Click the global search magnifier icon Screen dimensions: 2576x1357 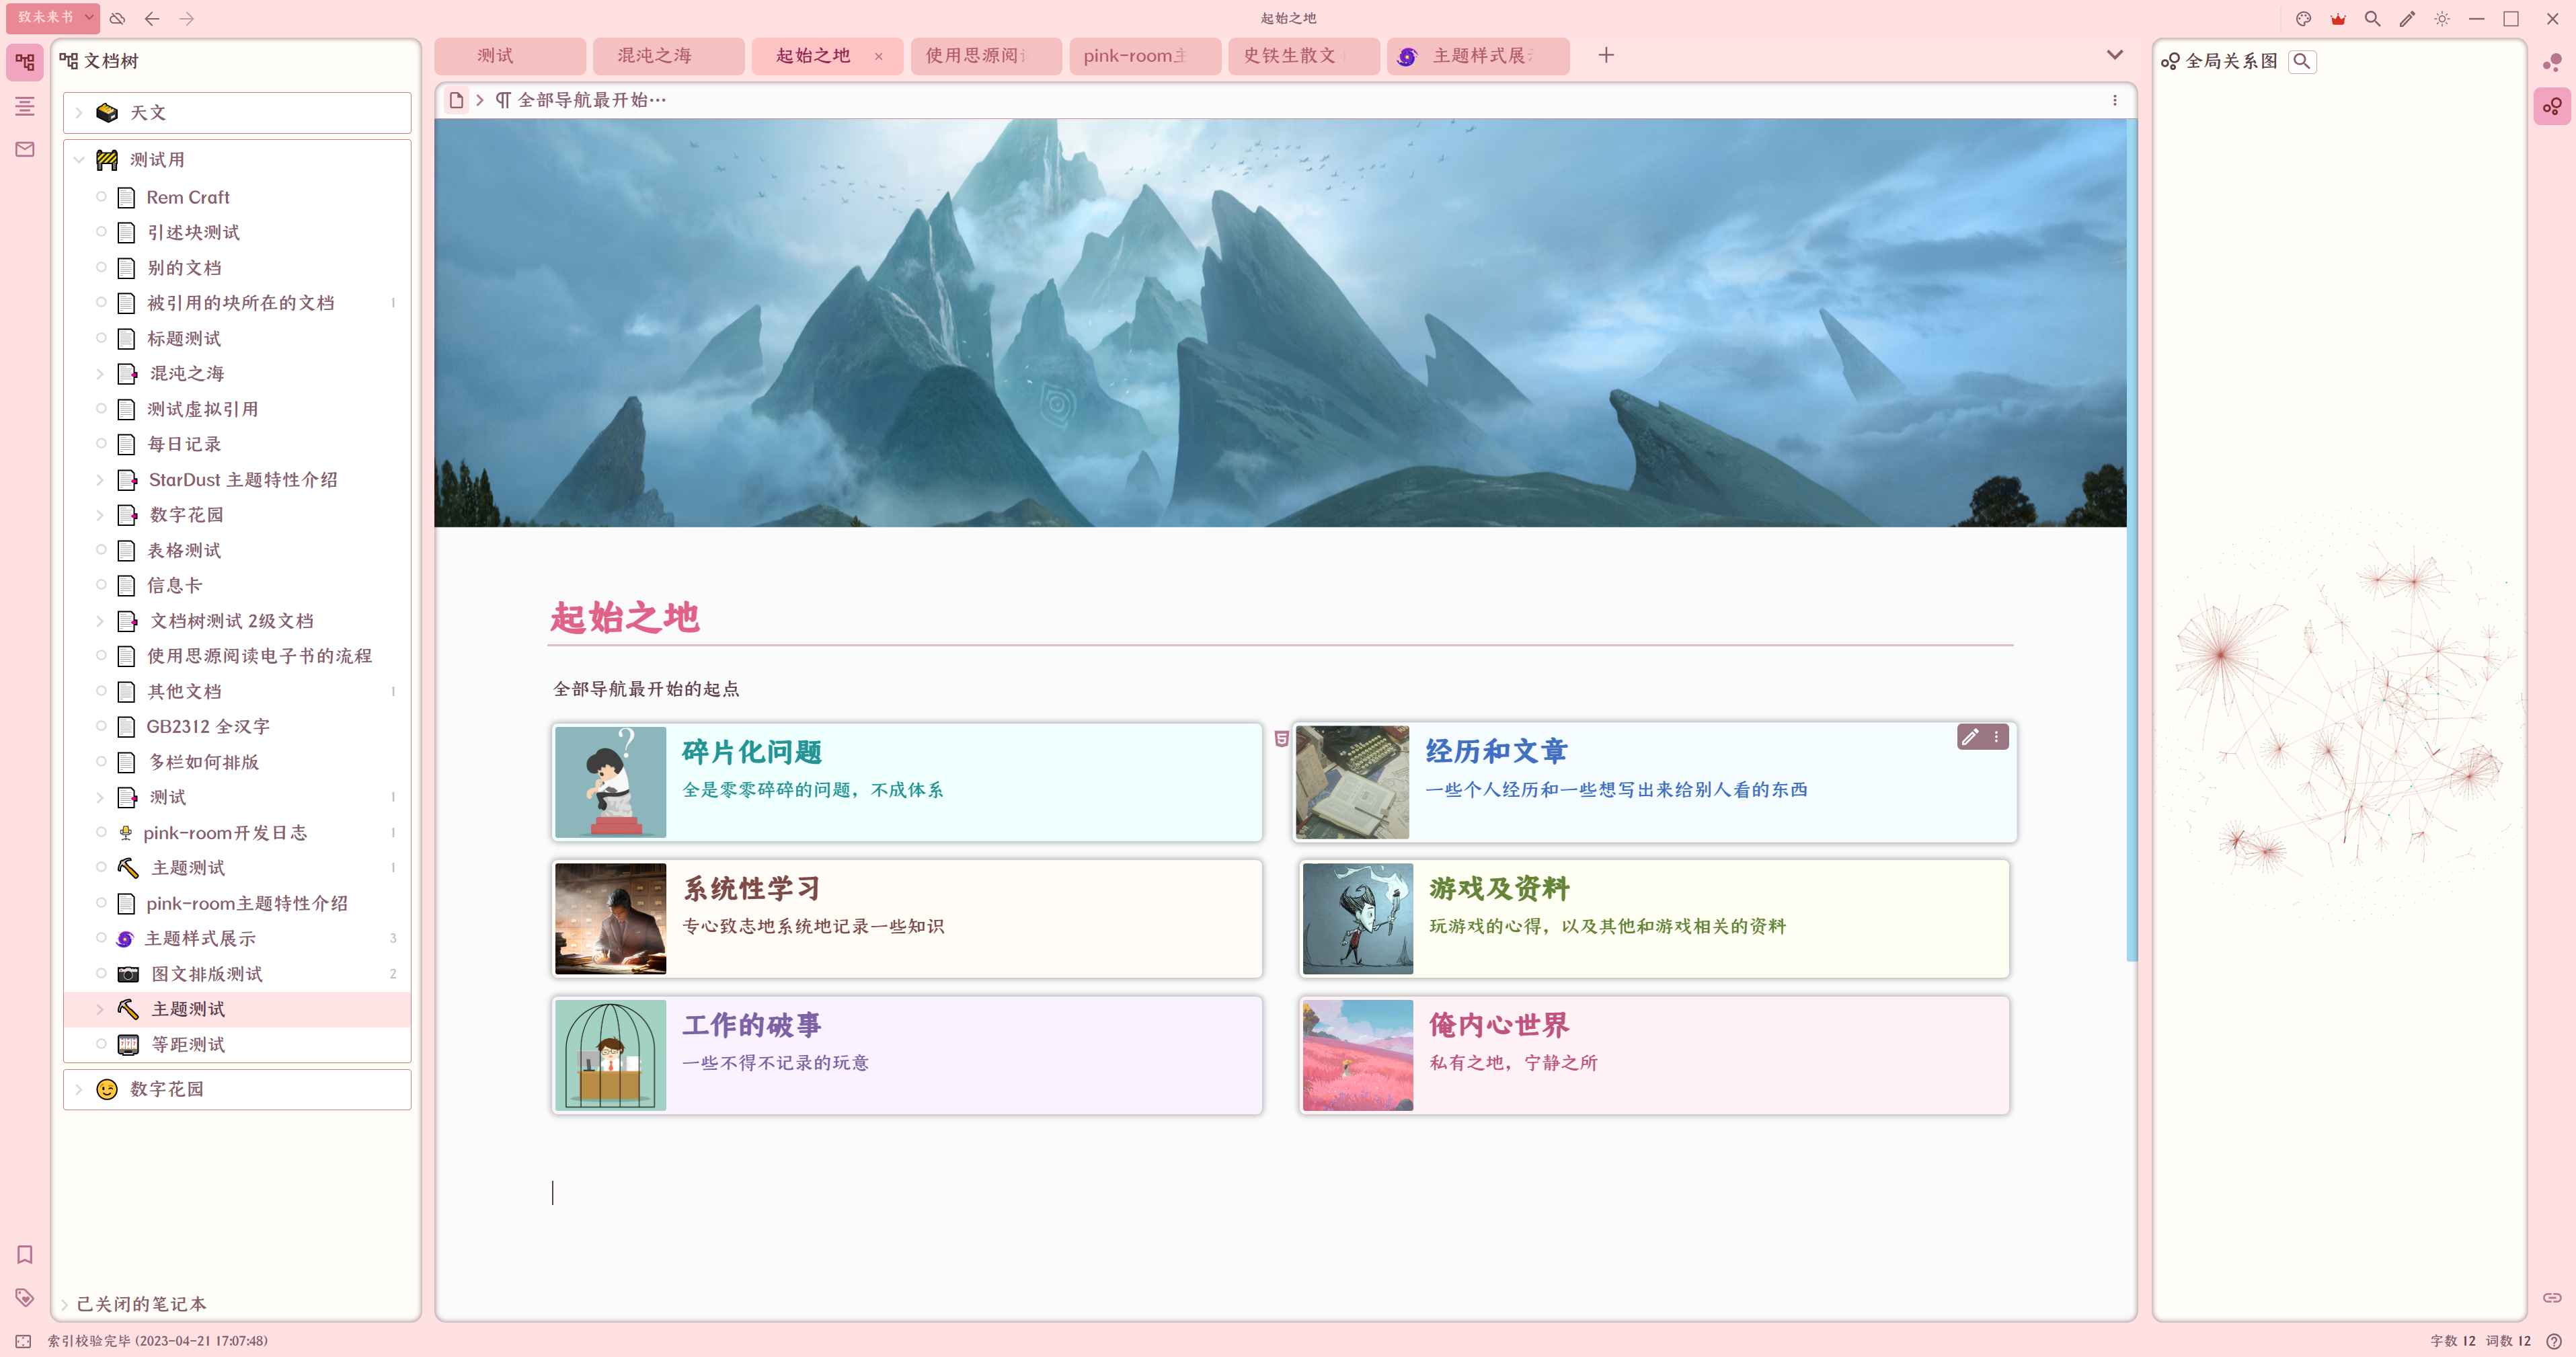point(2372,19)
